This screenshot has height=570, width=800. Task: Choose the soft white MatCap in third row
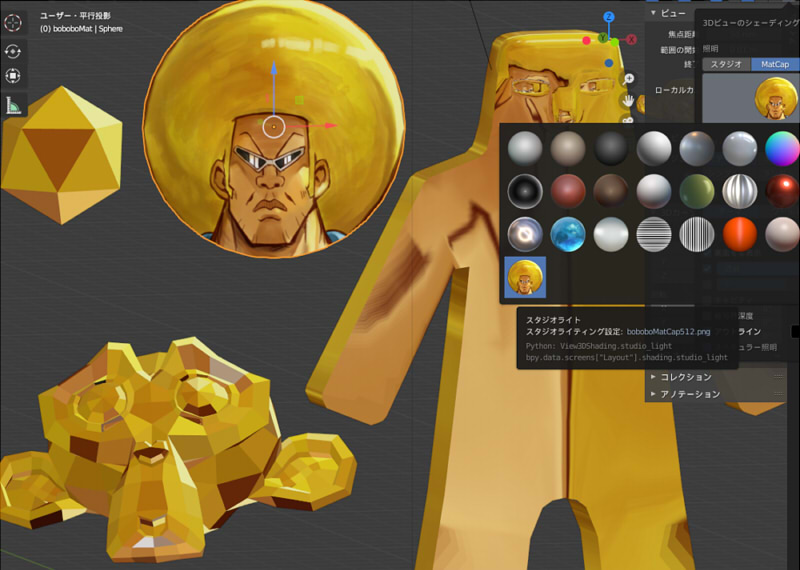coord(611,234)
